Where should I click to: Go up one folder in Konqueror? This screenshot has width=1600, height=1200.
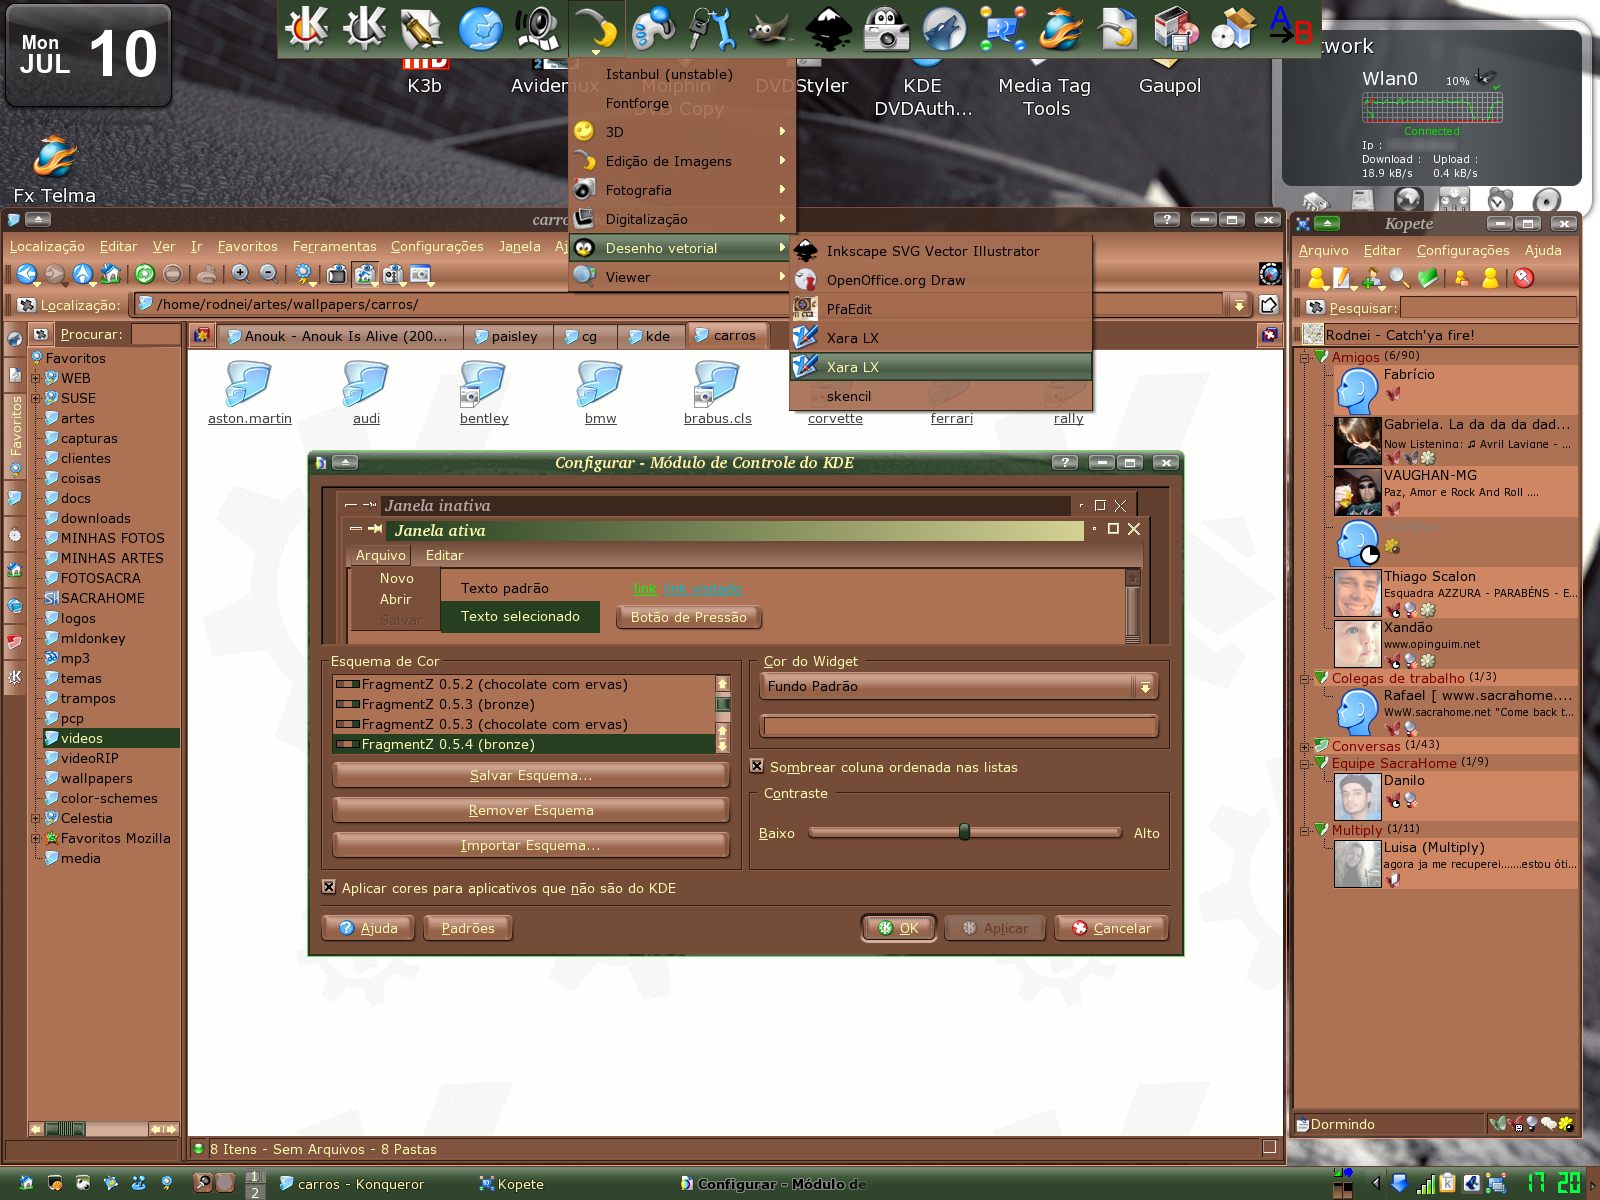(x=83, y=273)
